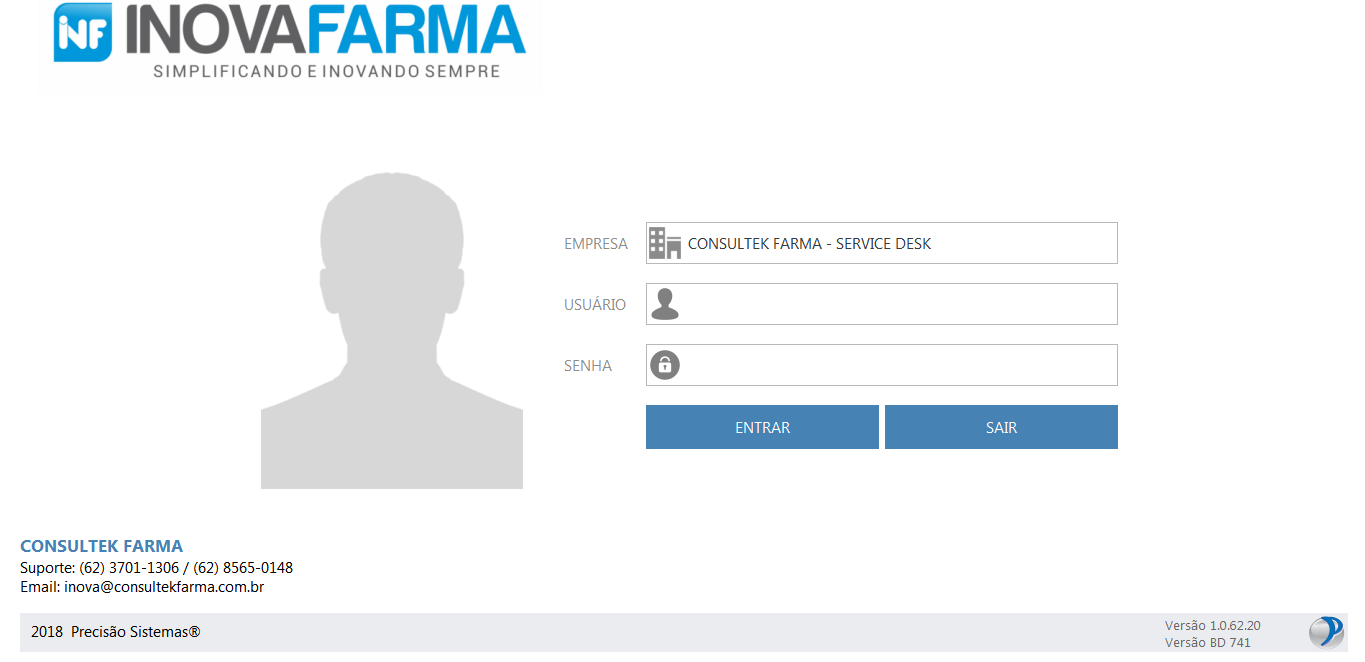Click the padlock icon in the Senha field

point(665,365)
